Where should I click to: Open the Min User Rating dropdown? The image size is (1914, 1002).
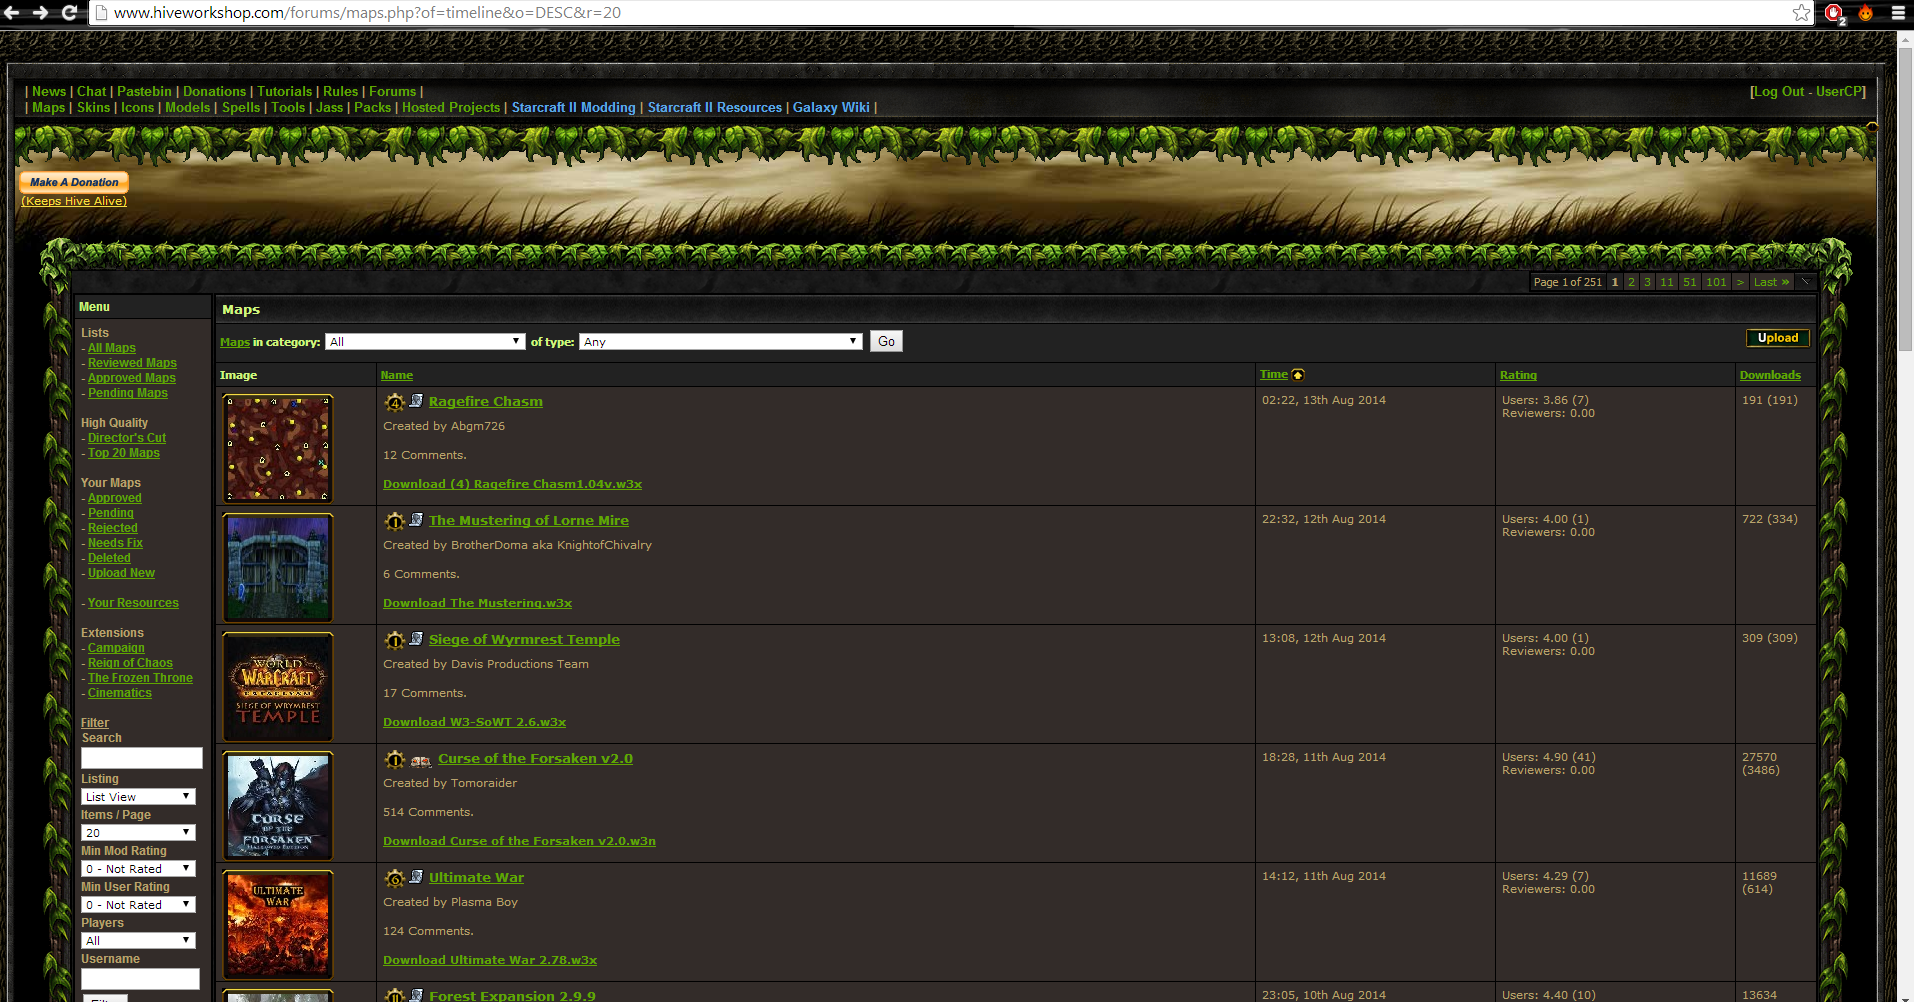click(x=138, y=905)
